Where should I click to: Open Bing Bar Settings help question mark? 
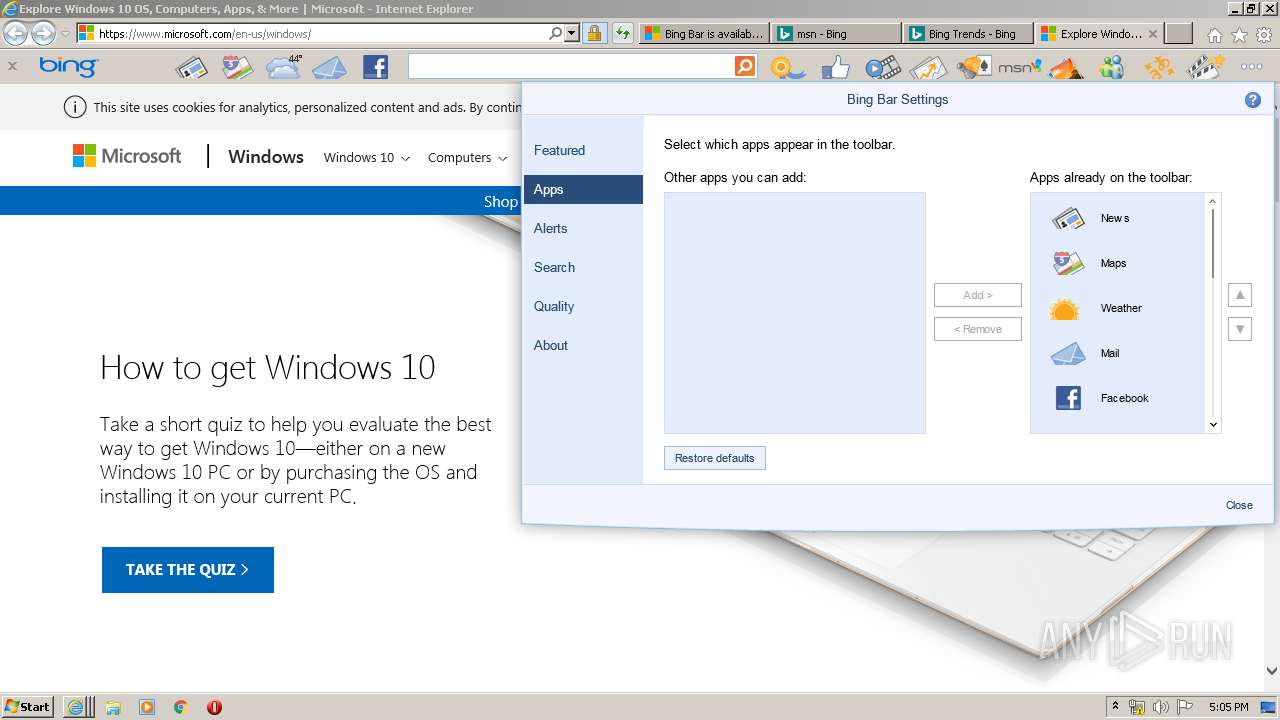[1253, 100]
